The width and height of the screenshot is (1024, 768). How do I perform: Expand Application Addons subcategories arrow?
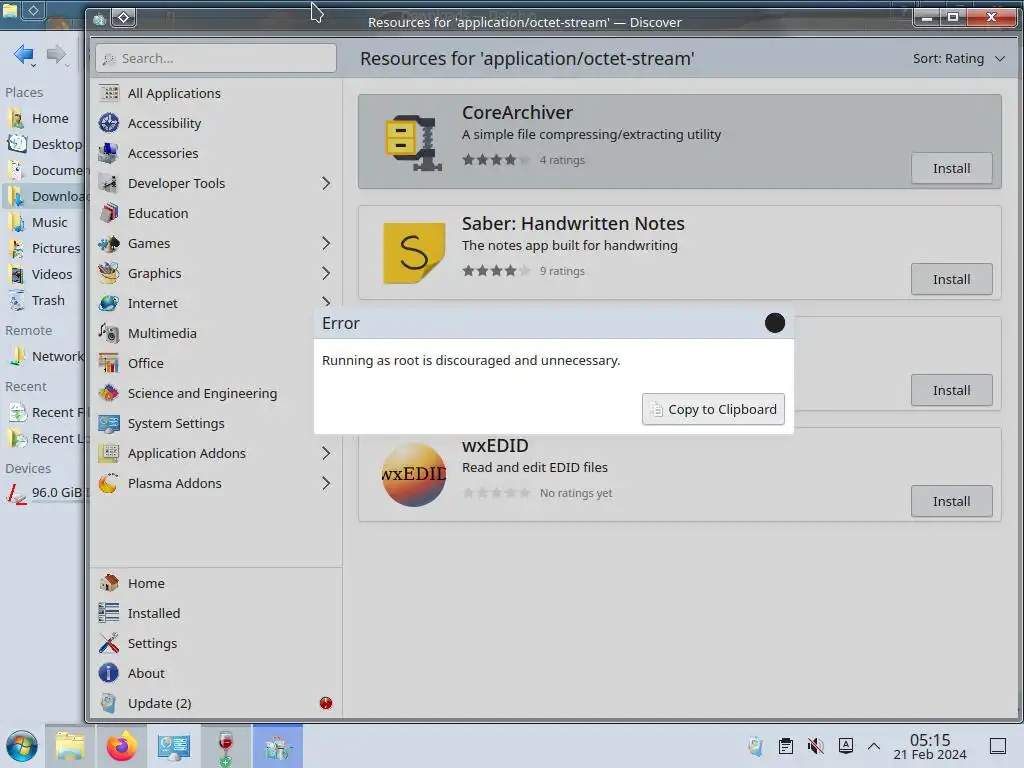(x=326, y=453)
